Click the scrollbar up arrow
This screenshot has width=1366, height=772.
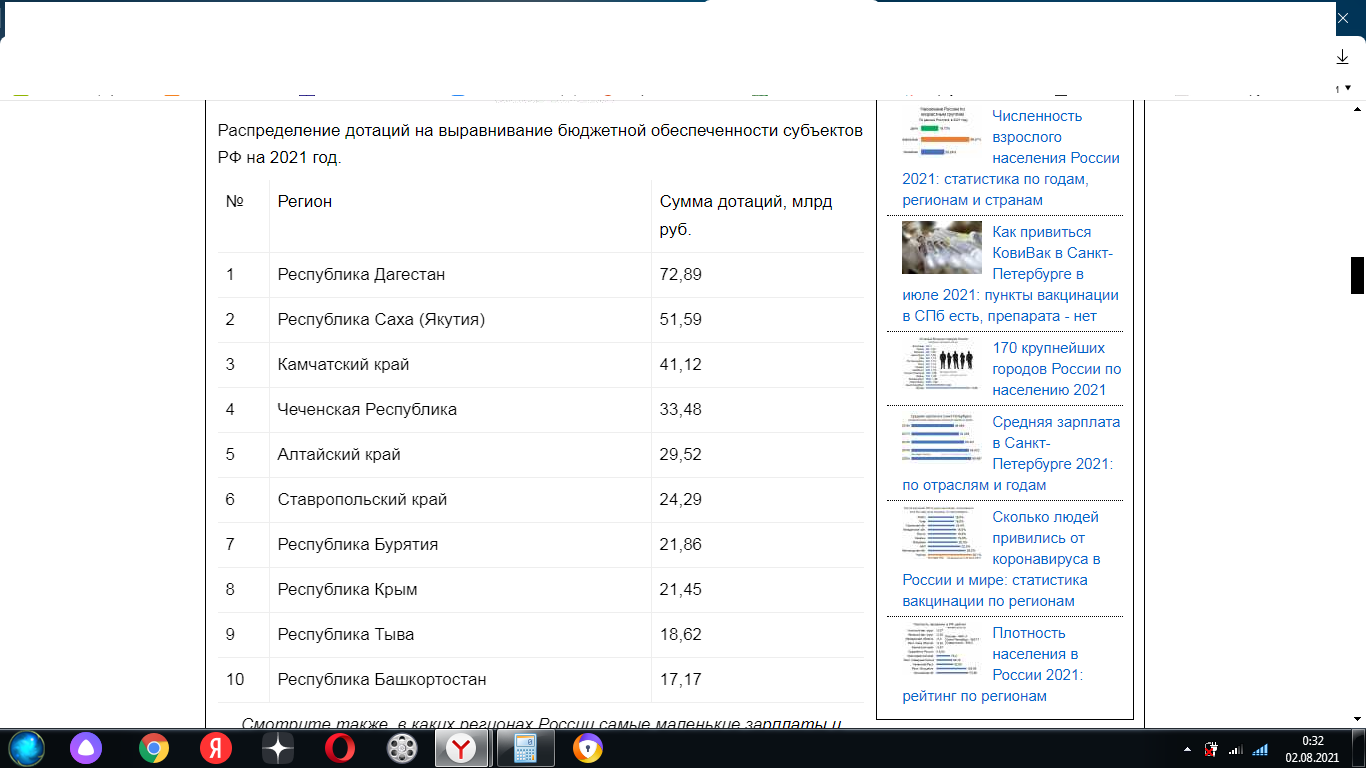point(1357,108)
